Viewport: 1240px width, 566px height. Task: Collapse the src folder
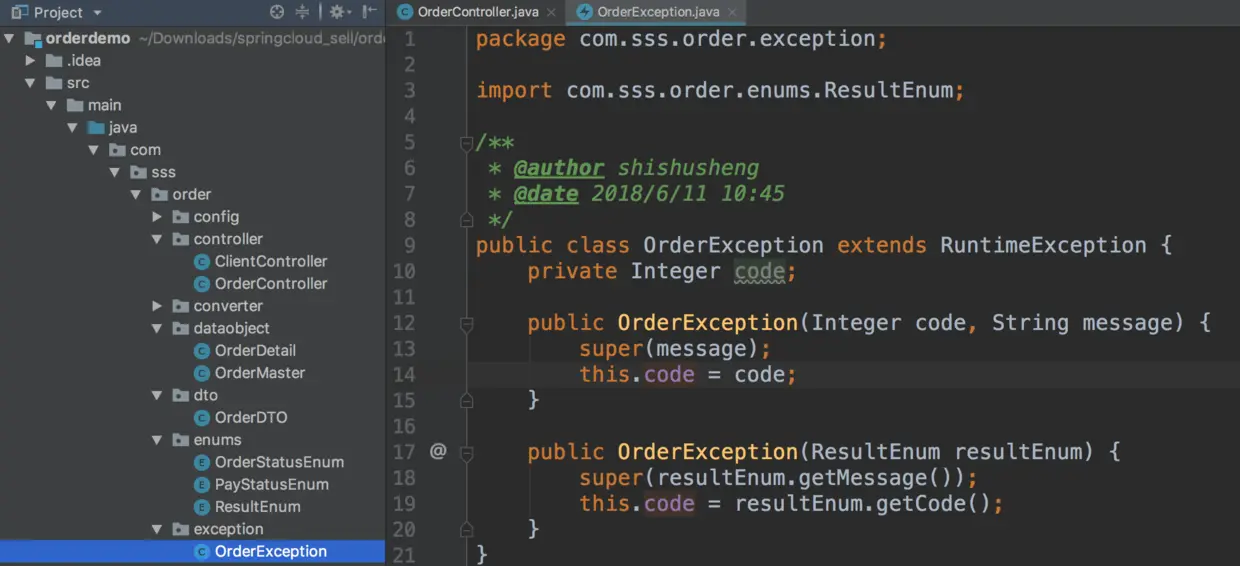click(31, 83)
